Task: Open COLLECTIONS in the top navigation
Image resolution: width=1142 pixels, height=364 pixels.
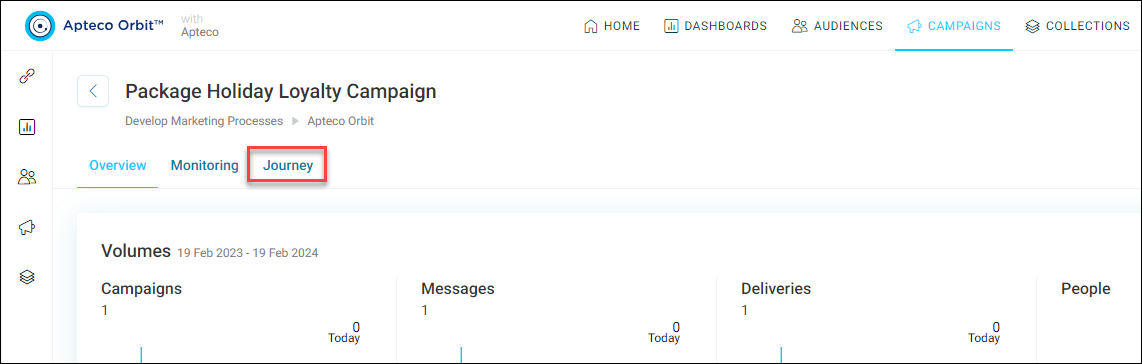Action: [x=1077, y=26]
